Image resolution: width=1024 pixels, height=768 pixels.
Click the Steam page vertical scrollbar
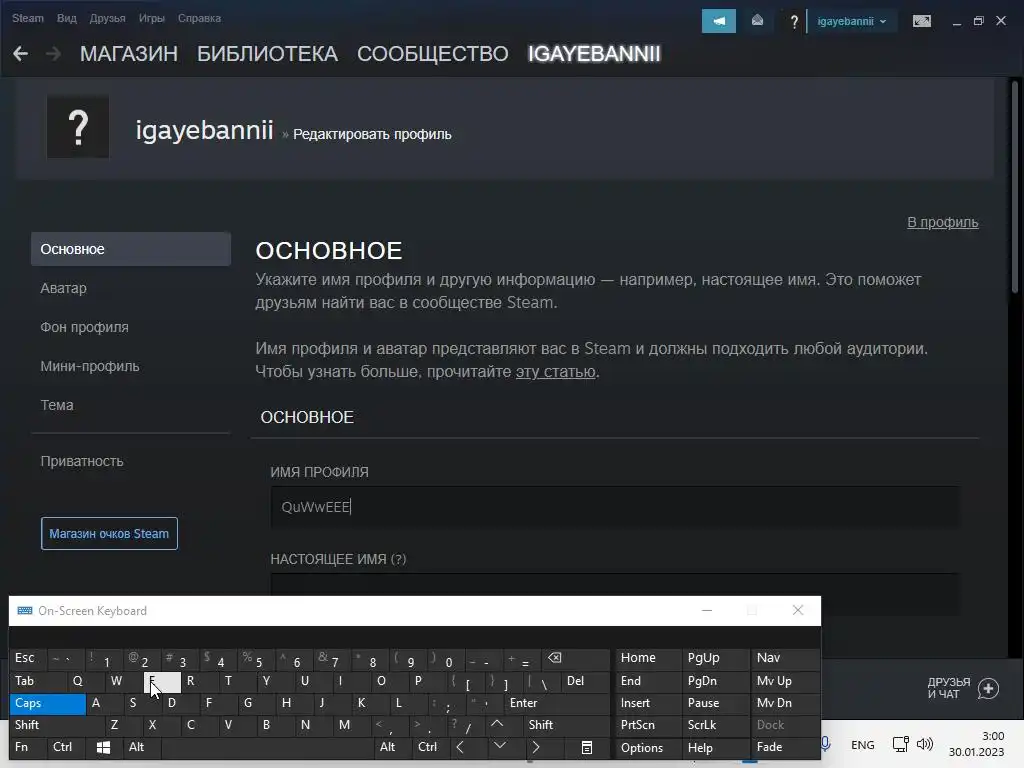[1015, 186]
